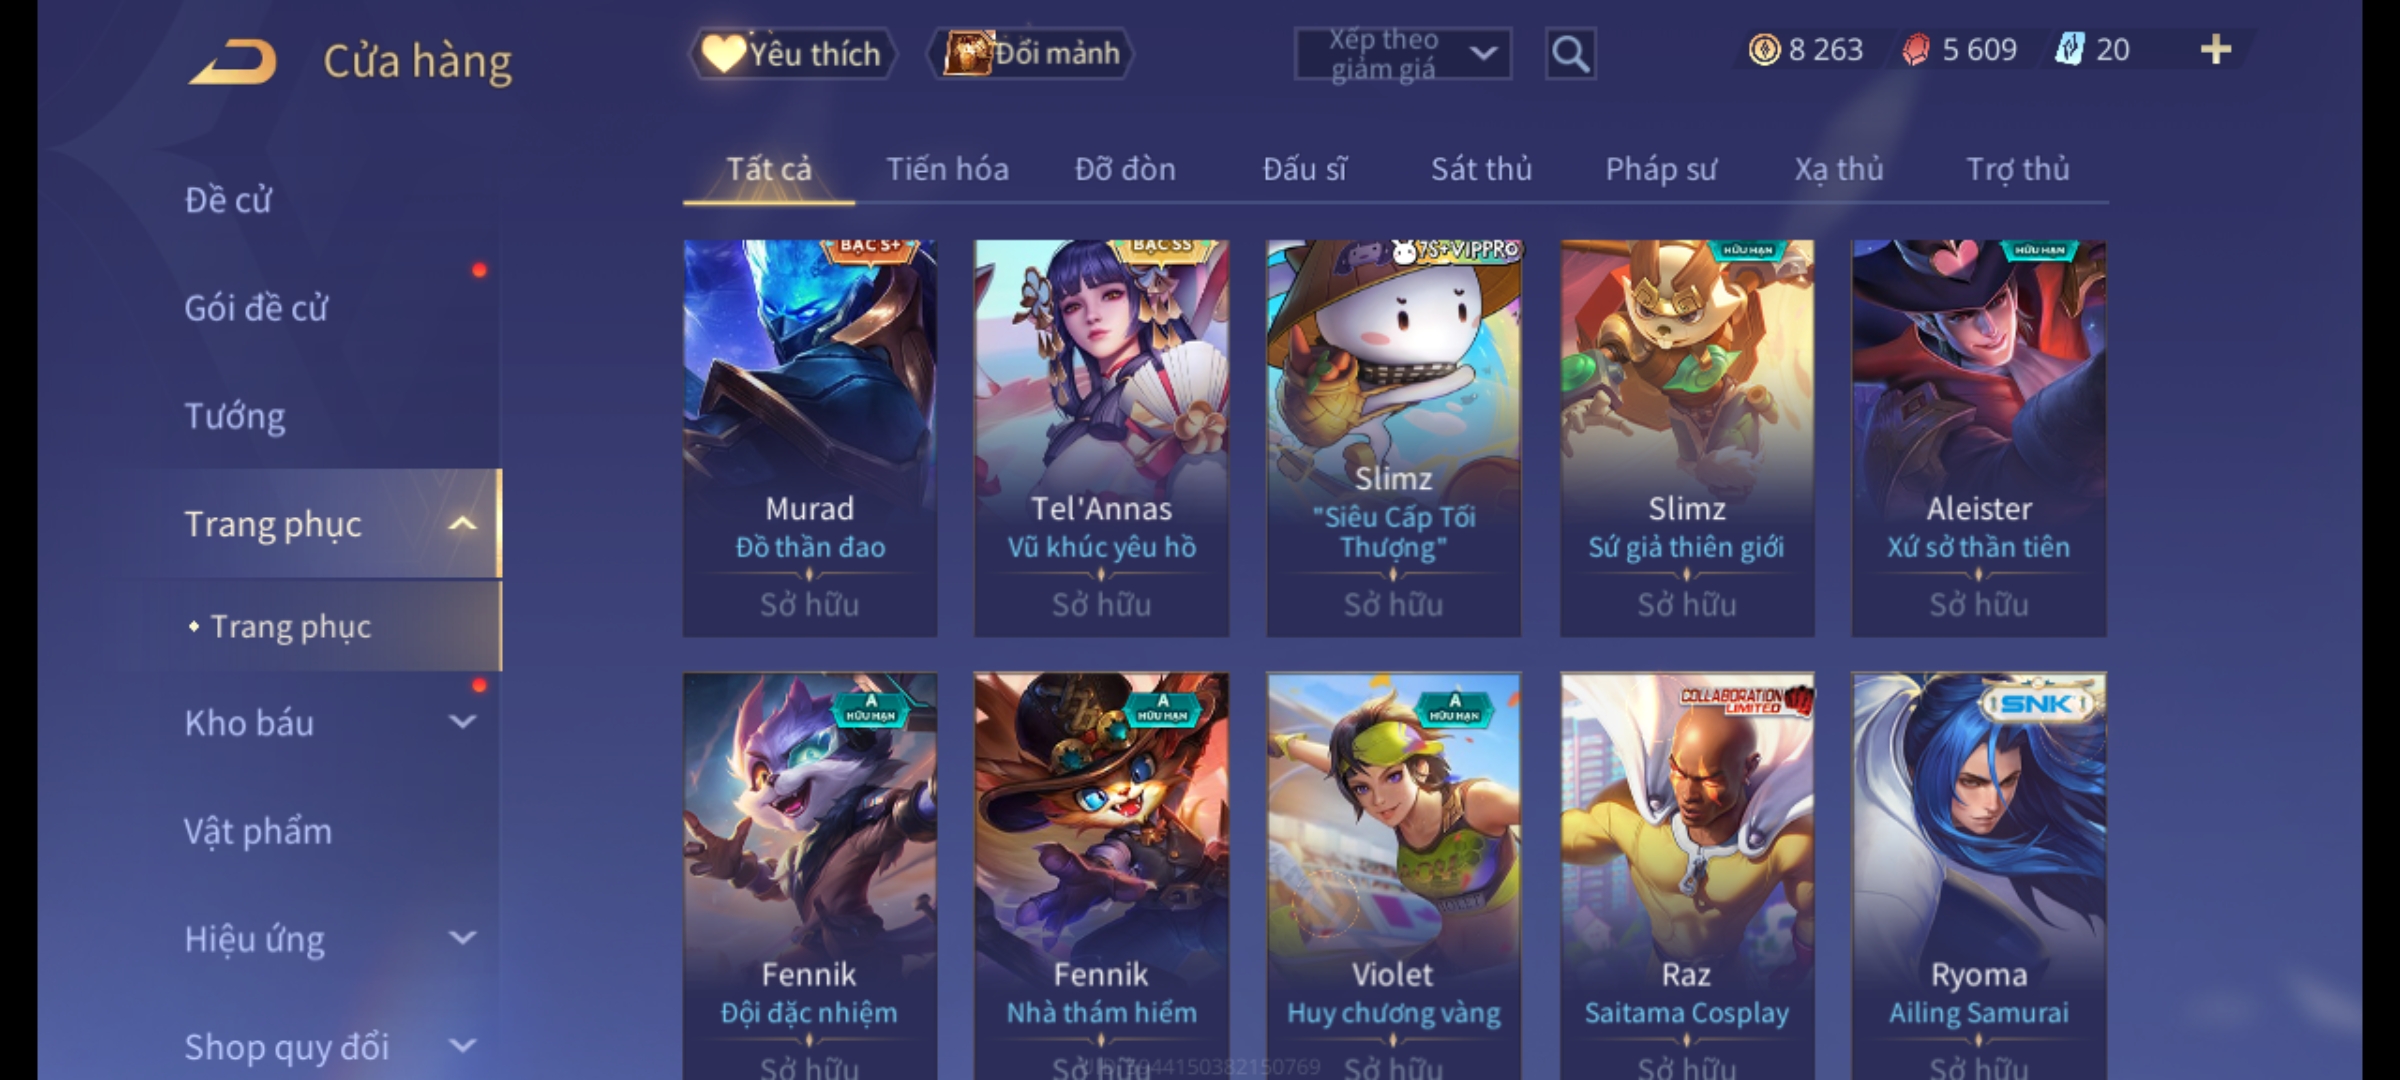This screenshot has width=2400, height=1080.
Task: Open the Xếp theo giảm giá dropdown
Action: [x=1403, y=54]
